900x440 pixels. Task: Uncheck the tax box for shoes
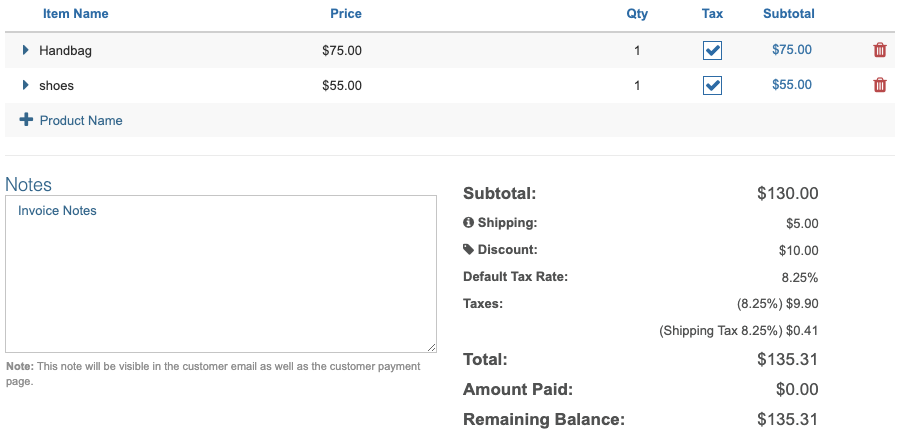(712, 85)
